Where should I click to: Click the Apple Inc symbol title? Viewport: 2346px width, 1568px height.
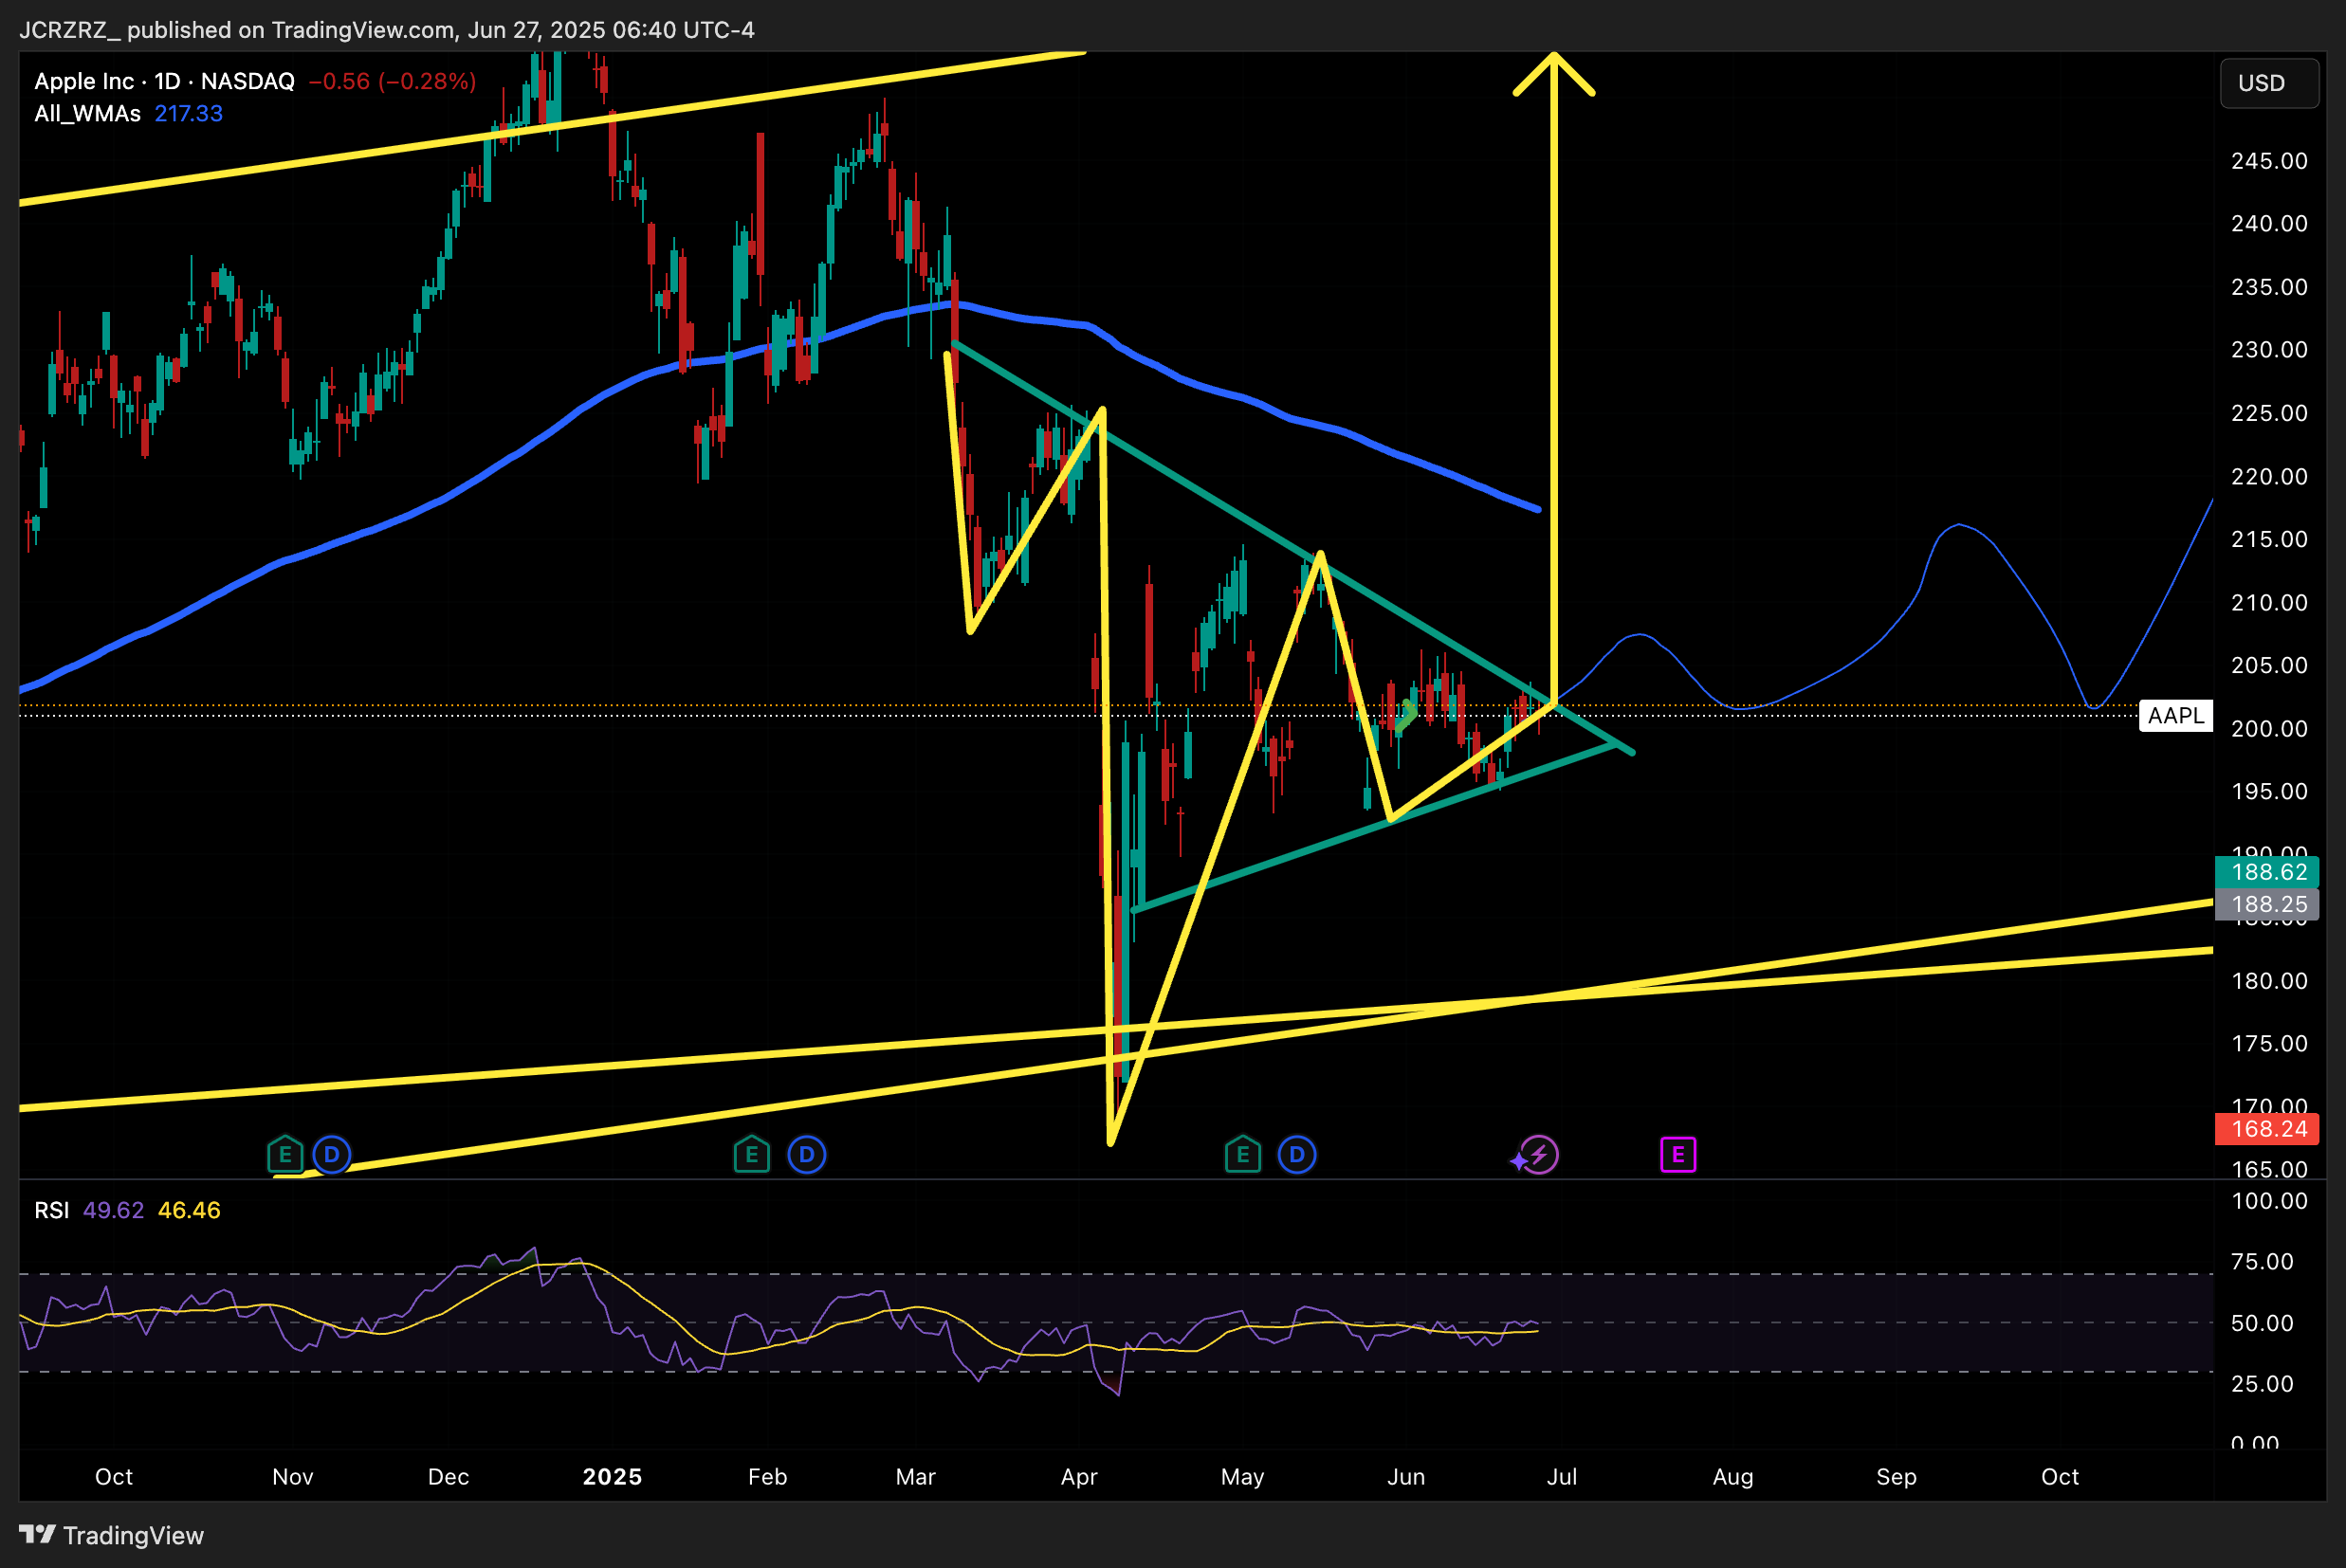[164, 81]
